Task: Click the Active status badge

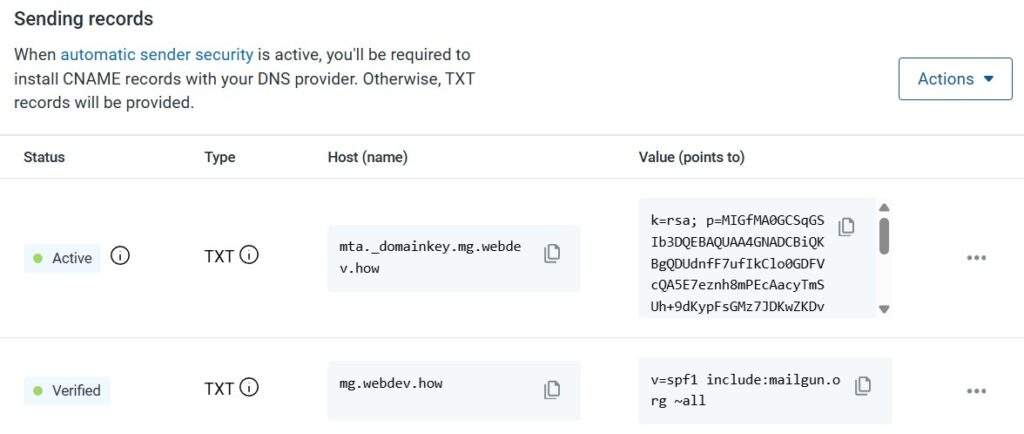Action: (62, 258)
